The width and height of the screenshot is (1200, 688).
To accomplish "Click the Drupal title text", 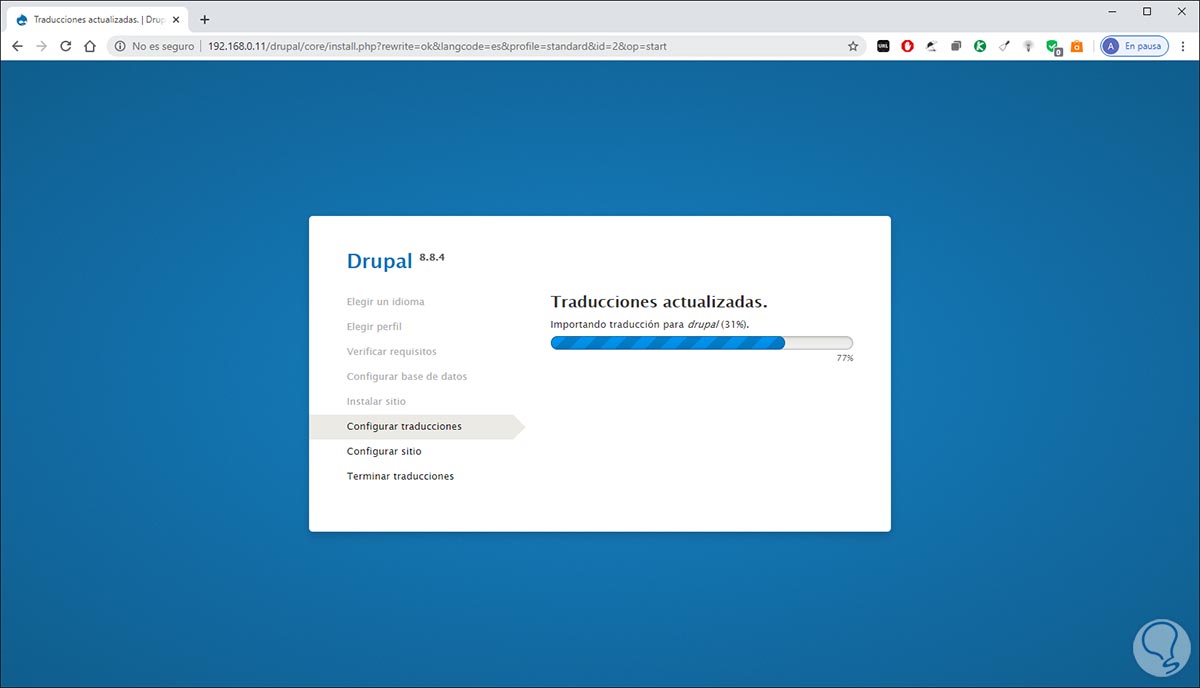I will point(379,261).
